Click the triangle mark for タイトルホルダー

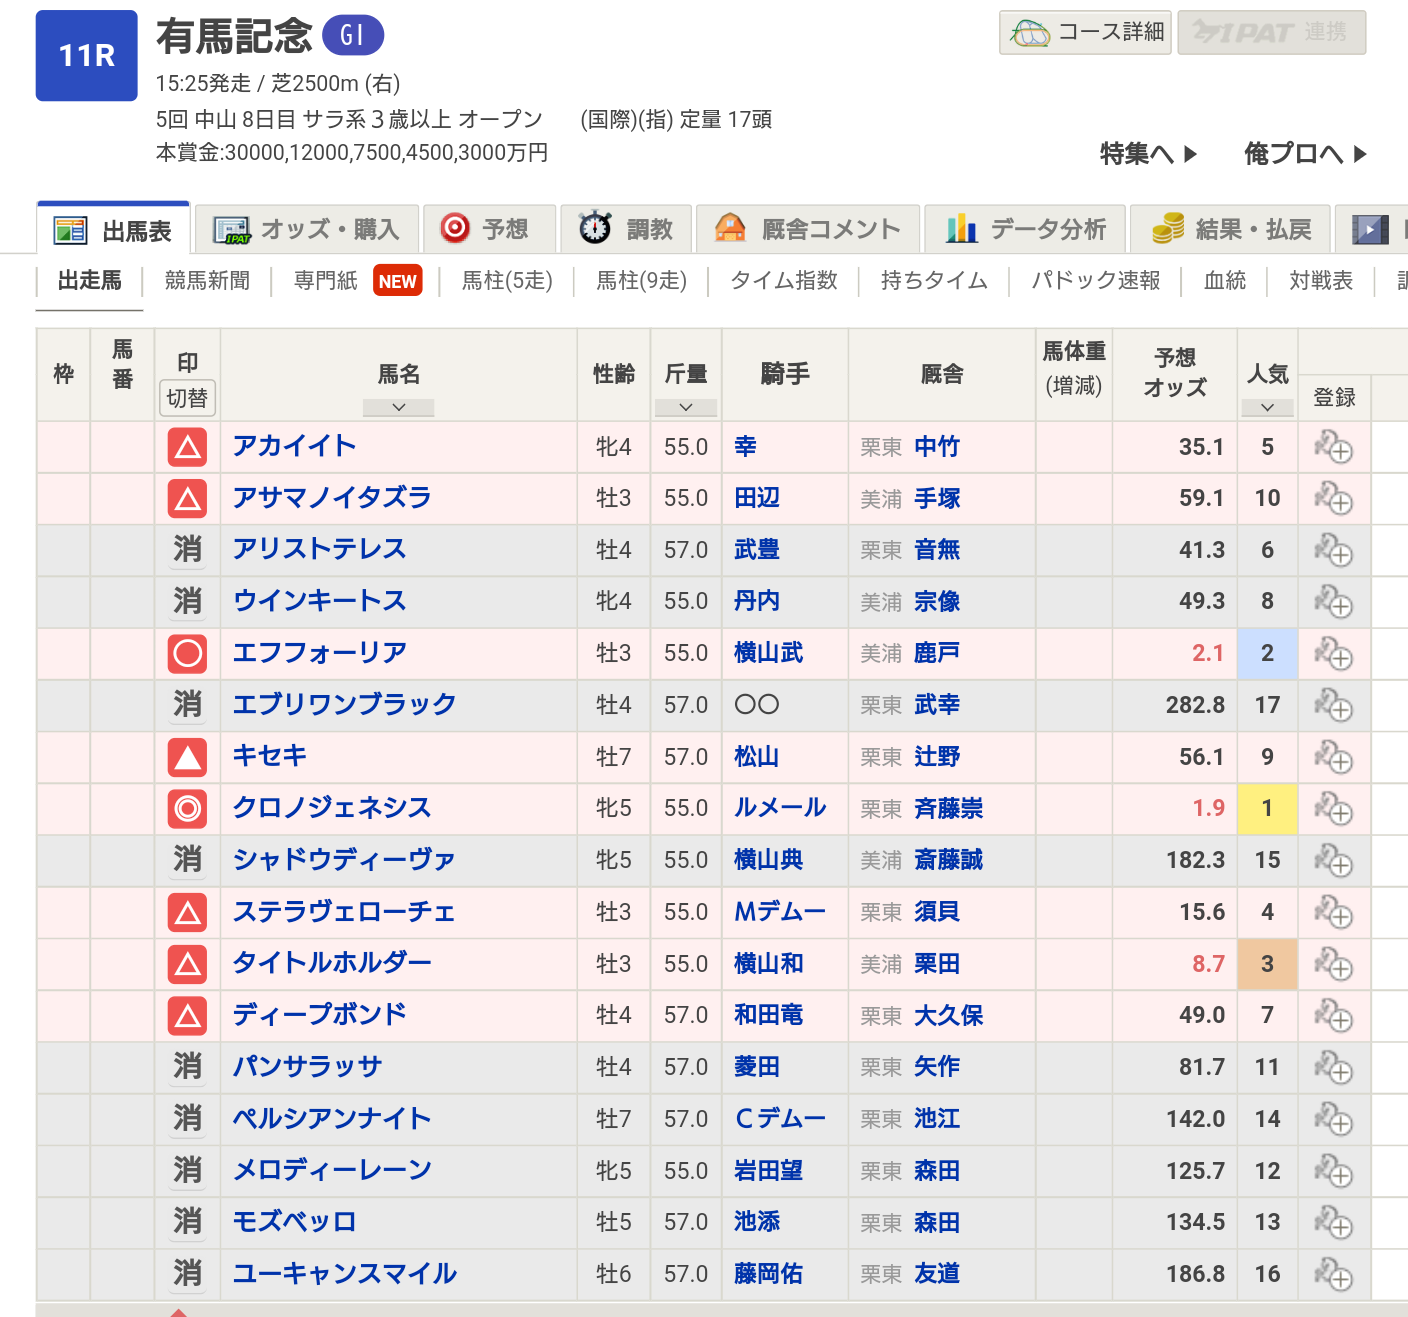(187, 964)
